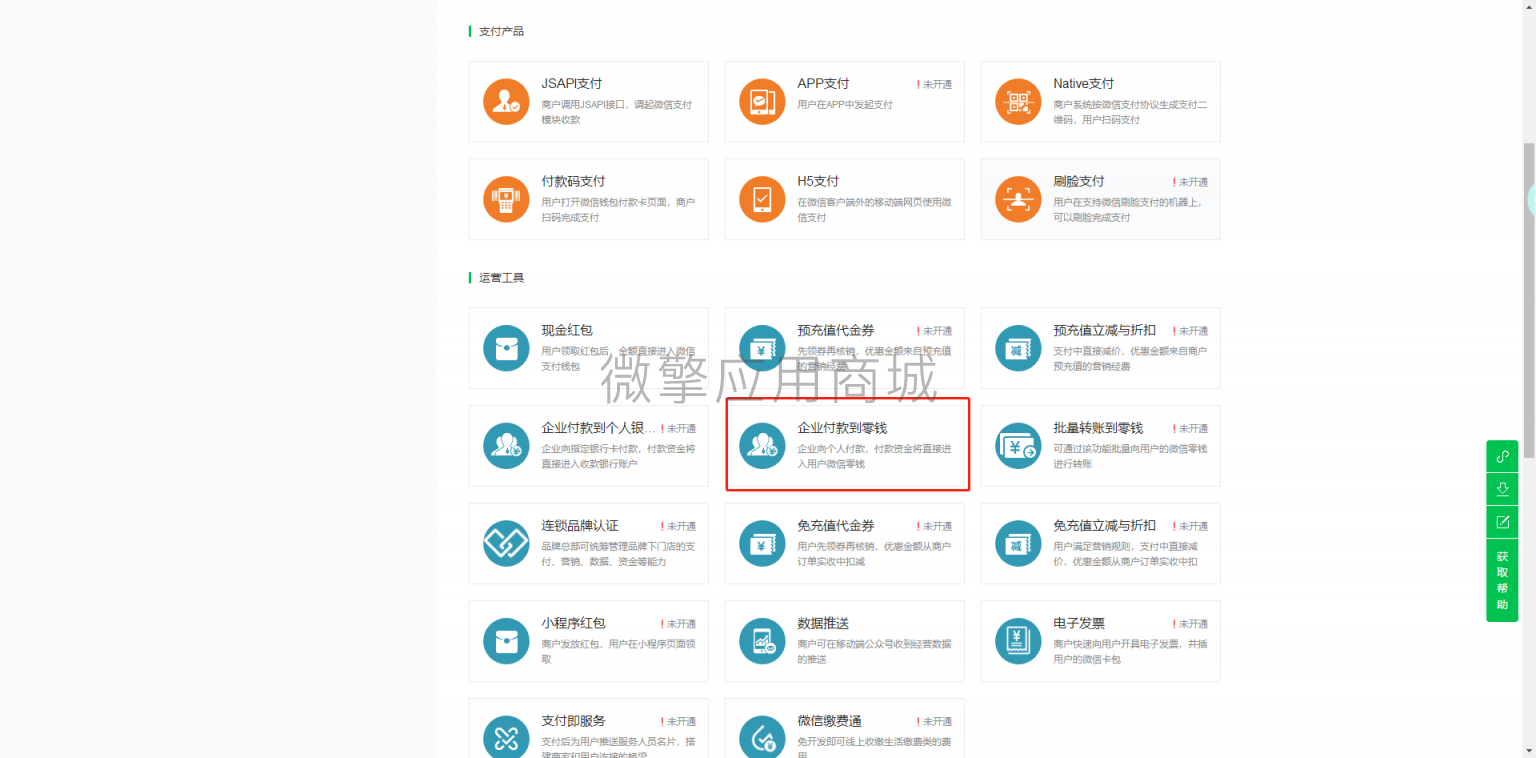Select the 微信缴费通 checkmark icon
Screen dimensions: 1536x758
pyautogui.click(x=762, y=737)
